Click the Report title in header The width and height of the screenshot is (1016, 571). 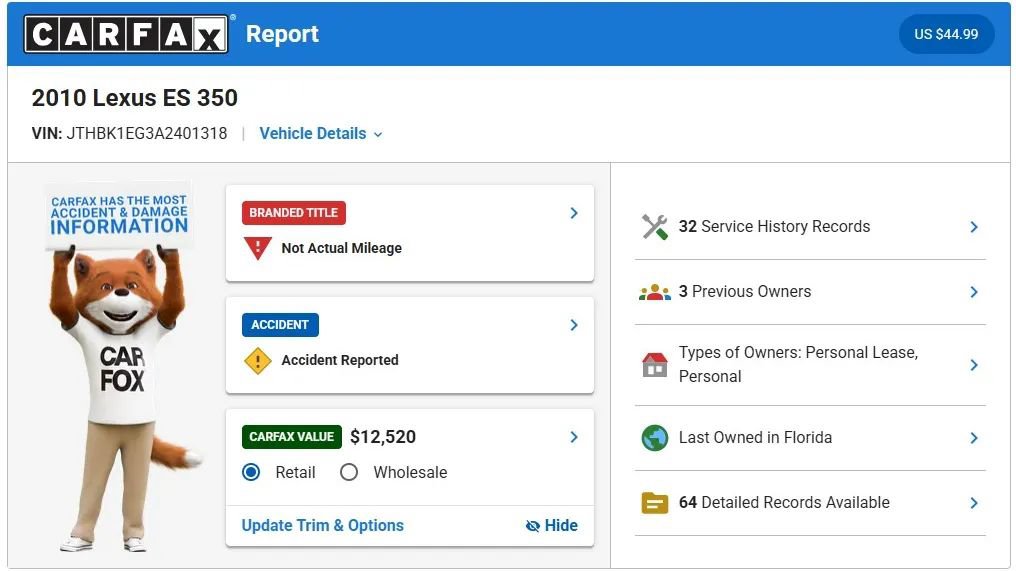(x=282, y=34)
